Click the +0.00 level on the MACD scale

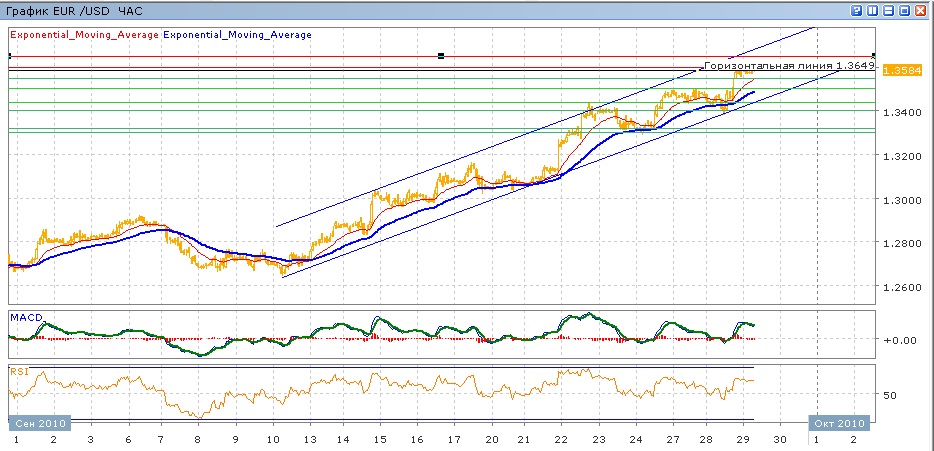pos(898,340)
